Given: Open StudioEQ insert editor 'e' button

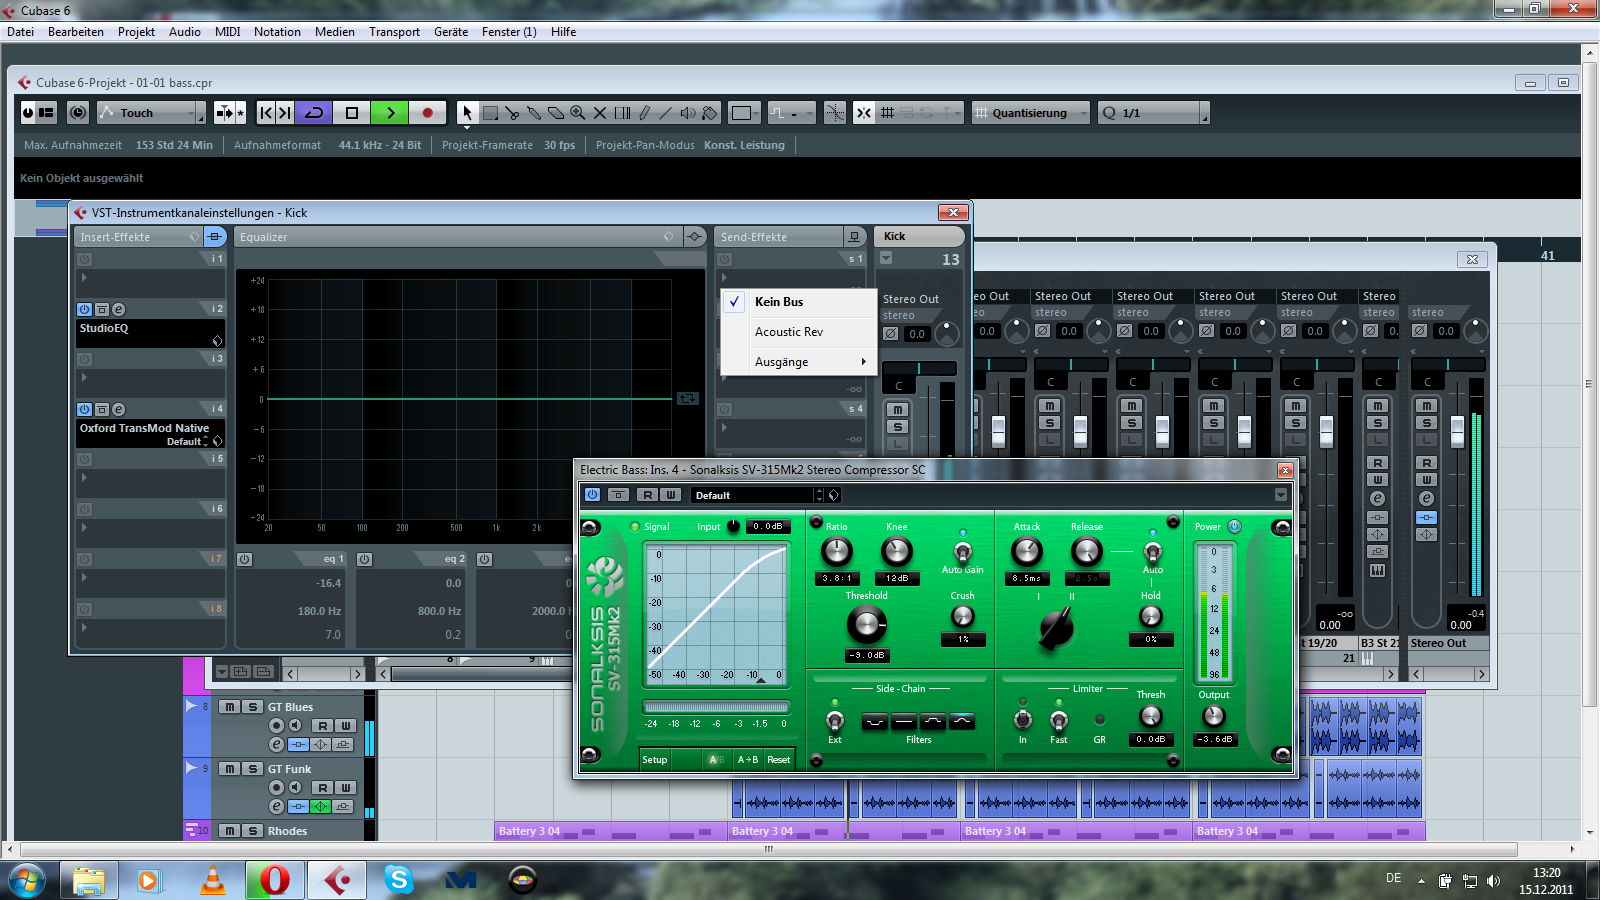Looking at the screenshot, I should 118,310.
